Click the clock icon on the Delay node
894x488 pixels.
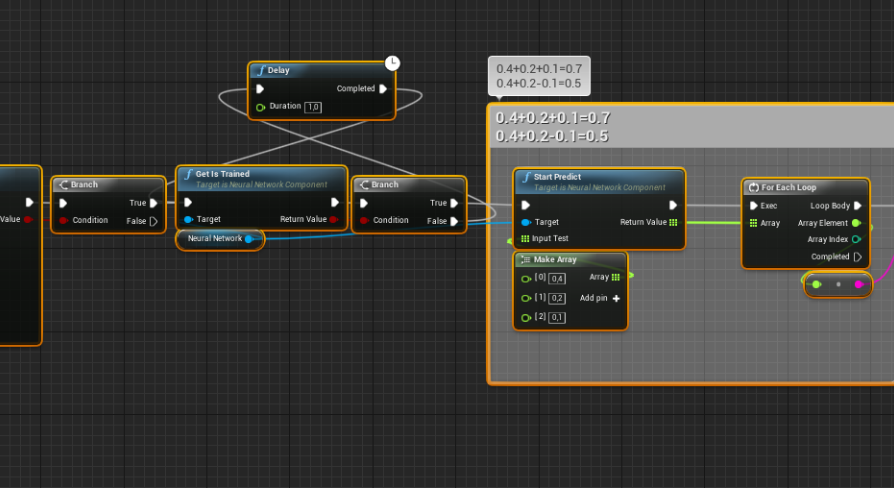[x=392, y=63]
